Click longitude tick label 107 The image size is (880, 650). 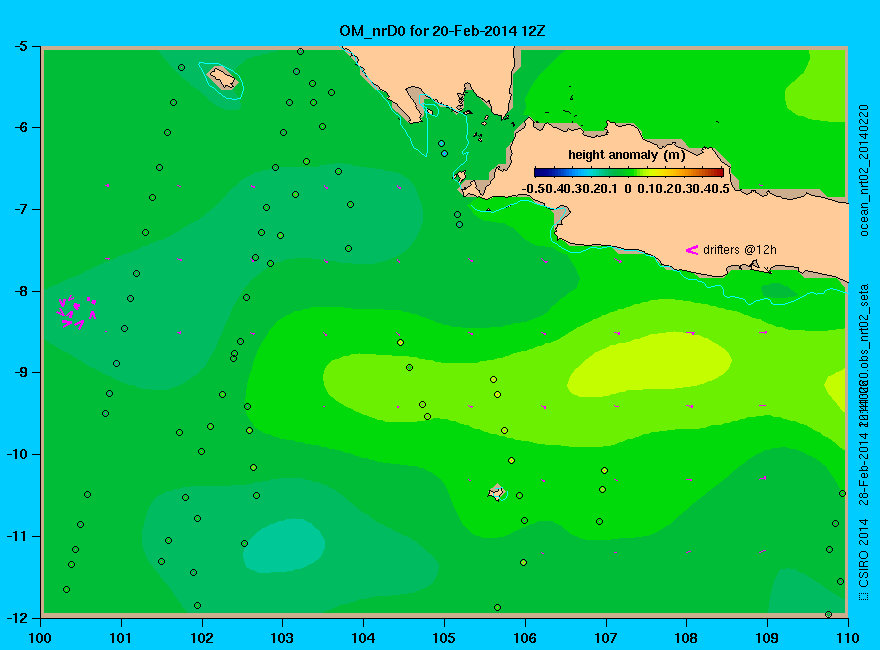tap(606, 638)
